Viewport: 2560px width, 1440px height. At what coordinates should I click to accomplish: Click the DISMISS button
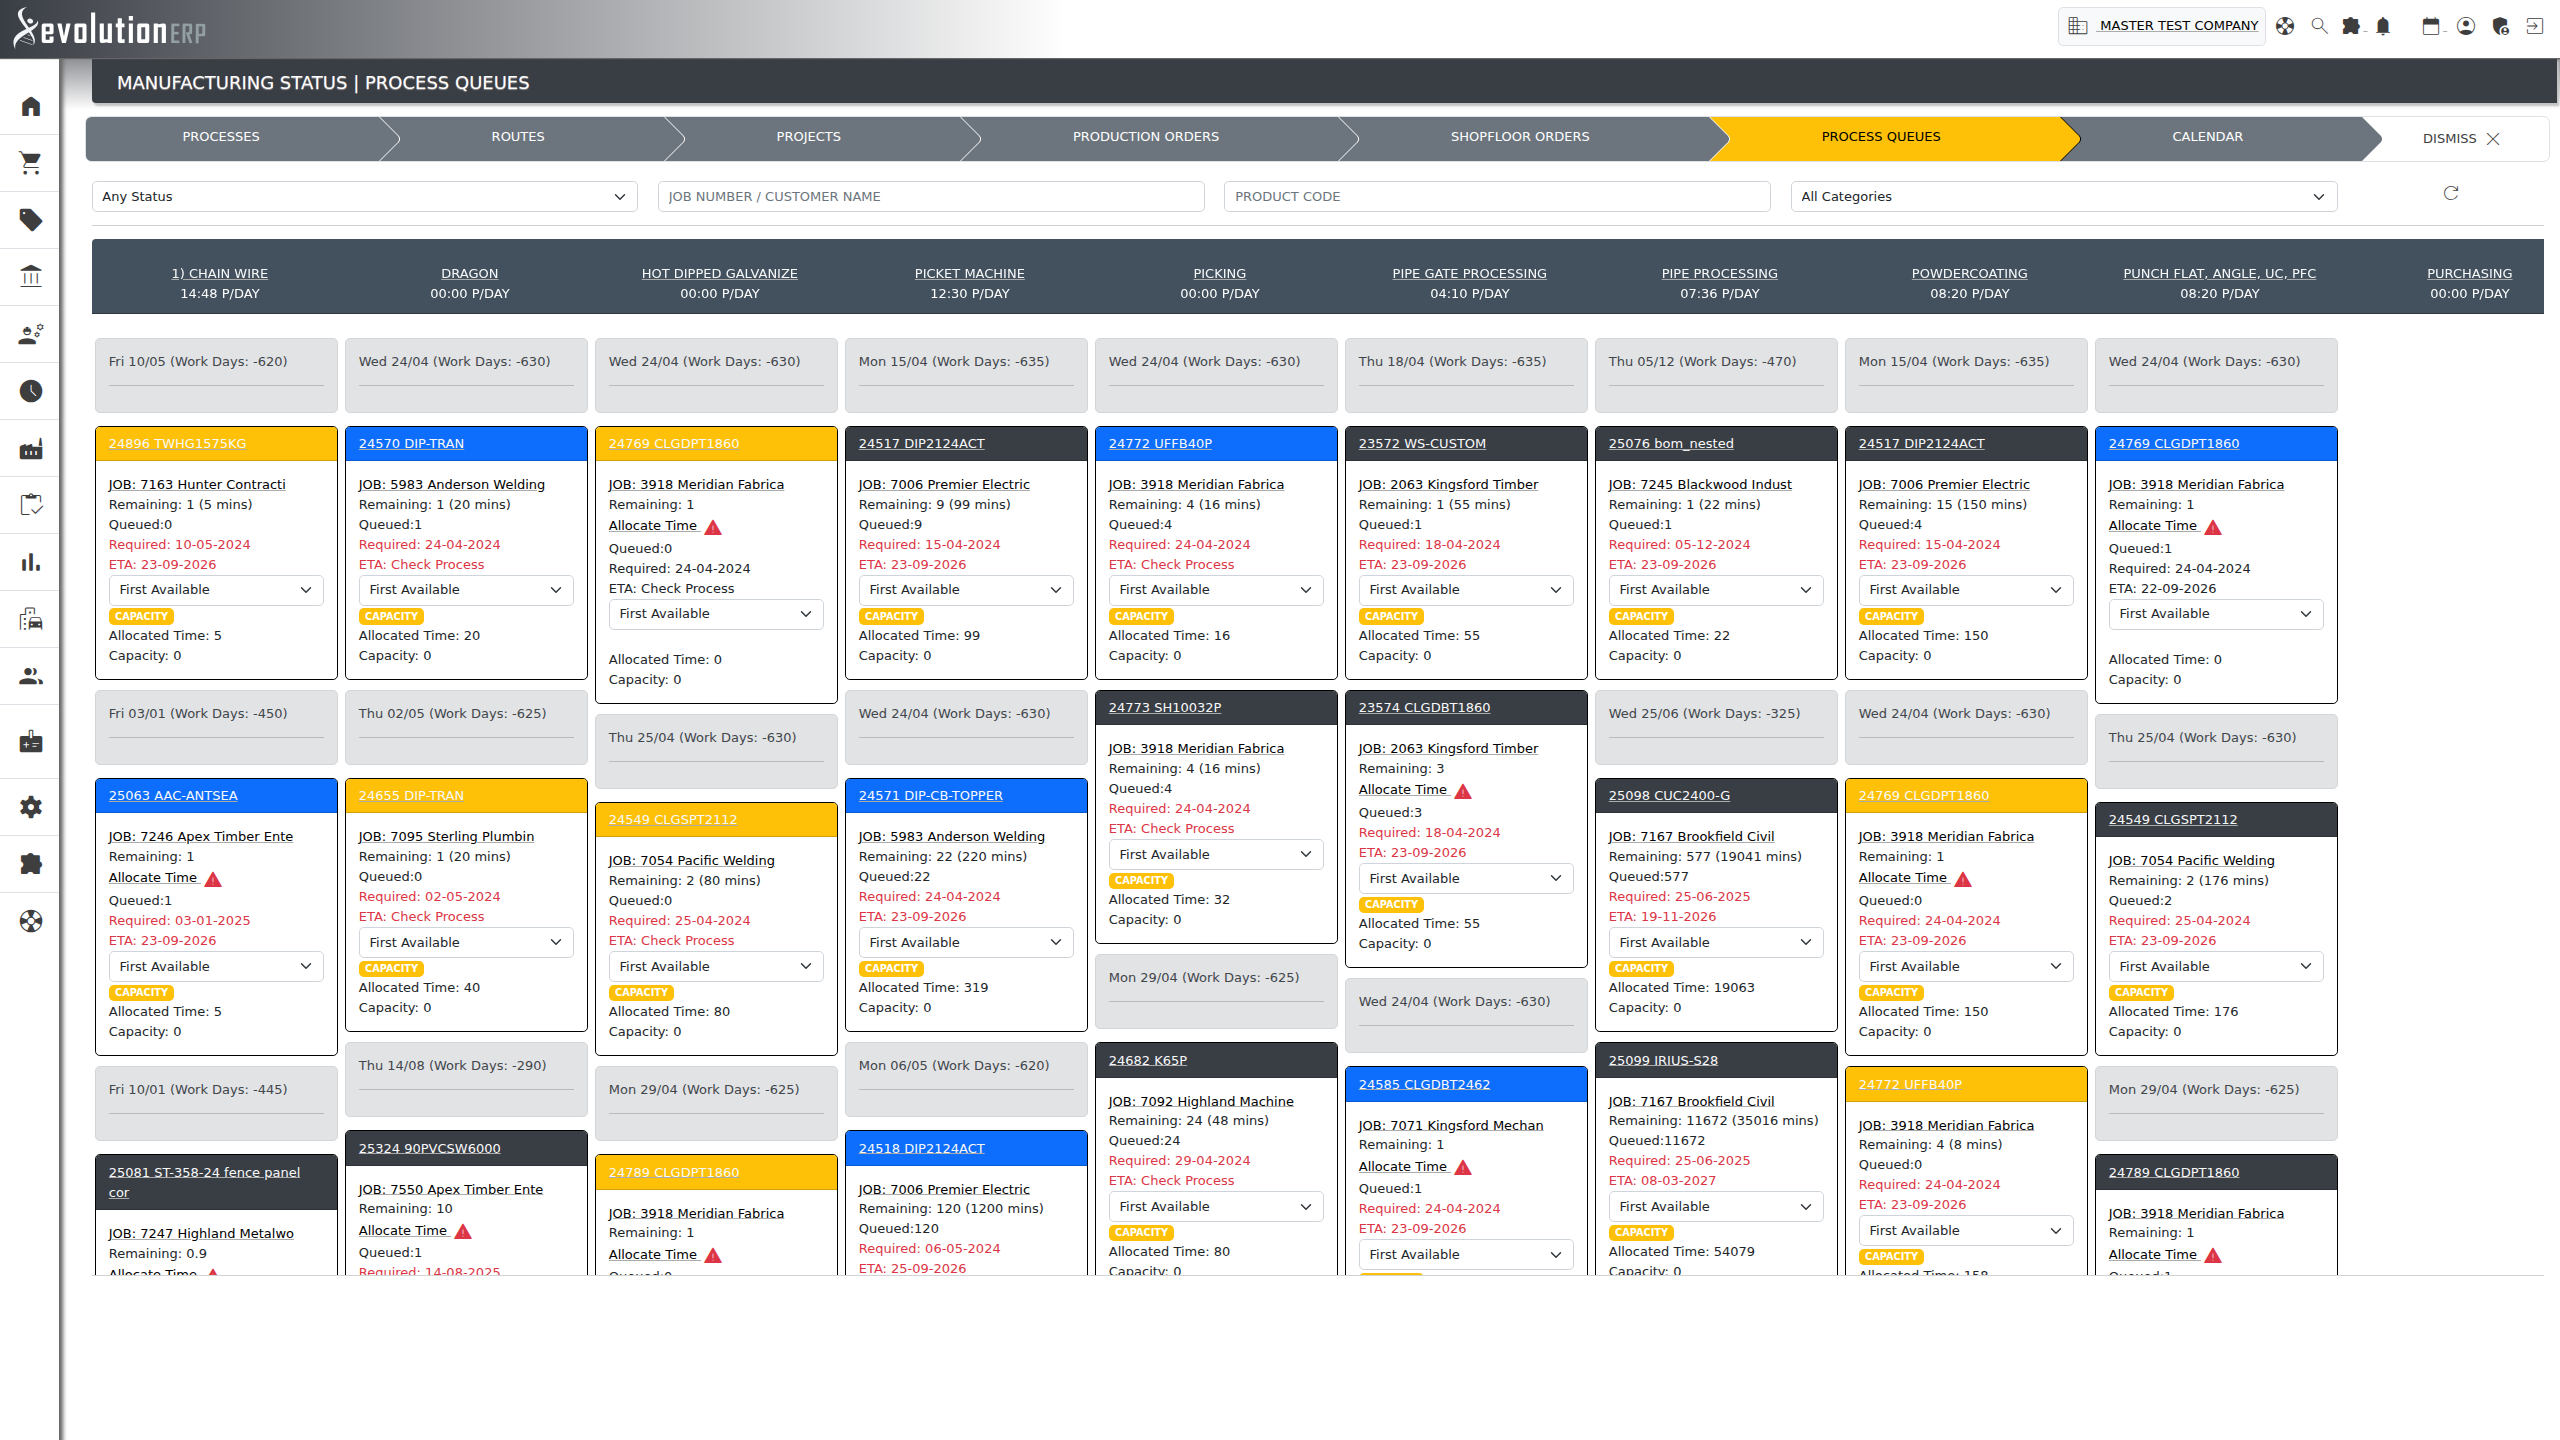2461,139
